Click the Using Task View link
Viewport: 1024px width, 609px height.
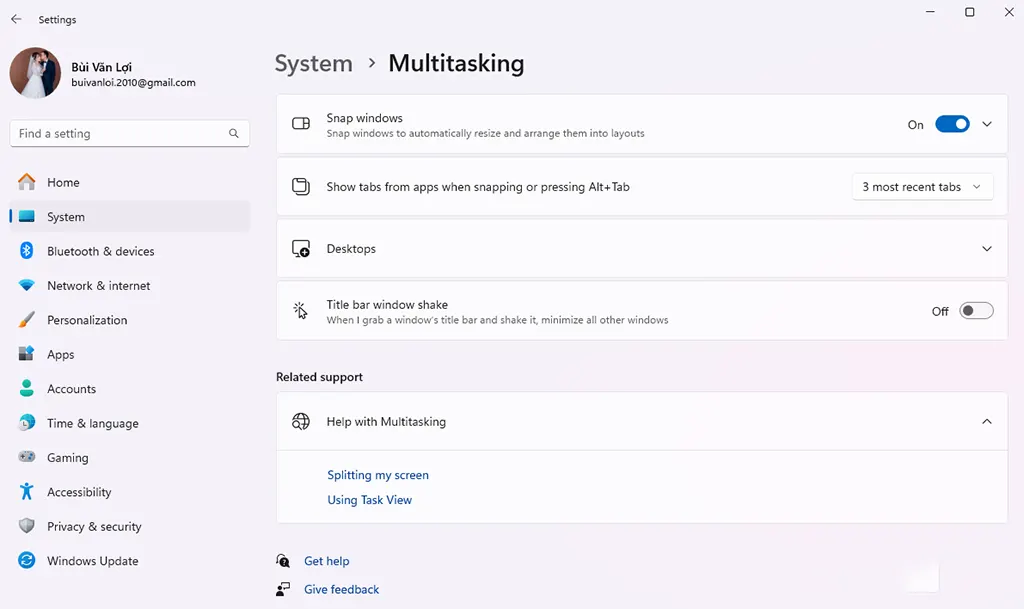[369, 500]
